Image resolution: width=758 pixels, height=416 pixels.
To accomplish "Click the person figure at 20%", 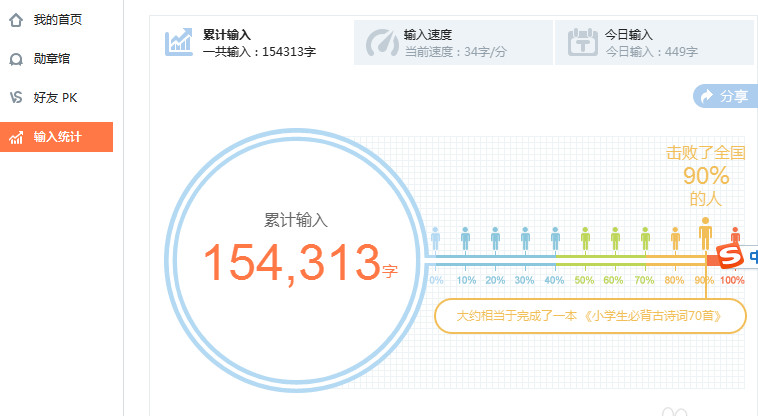I will (496, 238).
